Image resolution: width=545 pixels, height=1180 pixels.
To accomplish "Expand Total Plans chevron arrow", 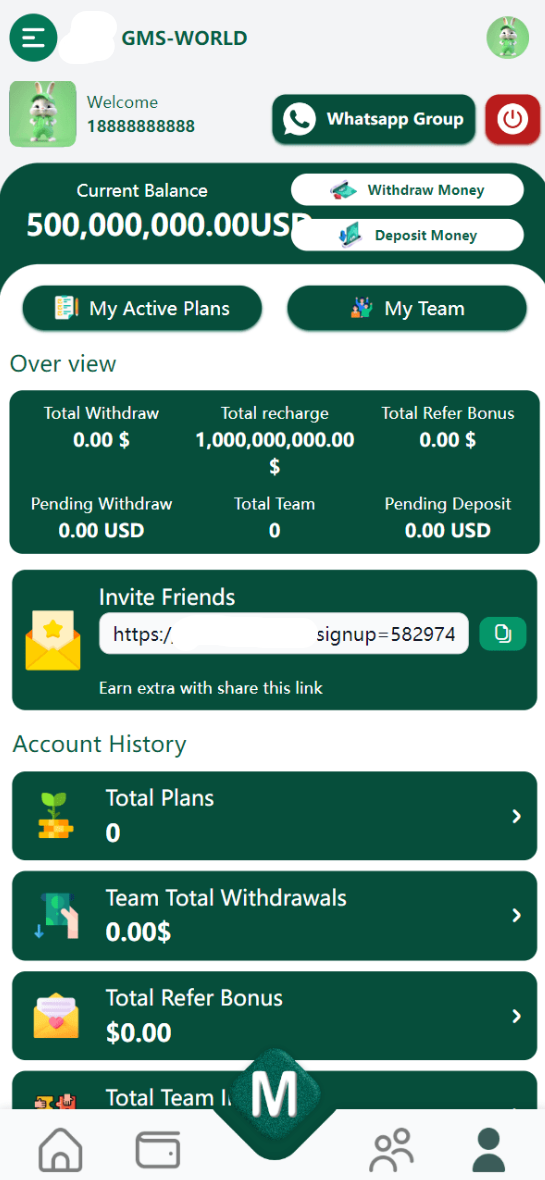I will [516, 816].
